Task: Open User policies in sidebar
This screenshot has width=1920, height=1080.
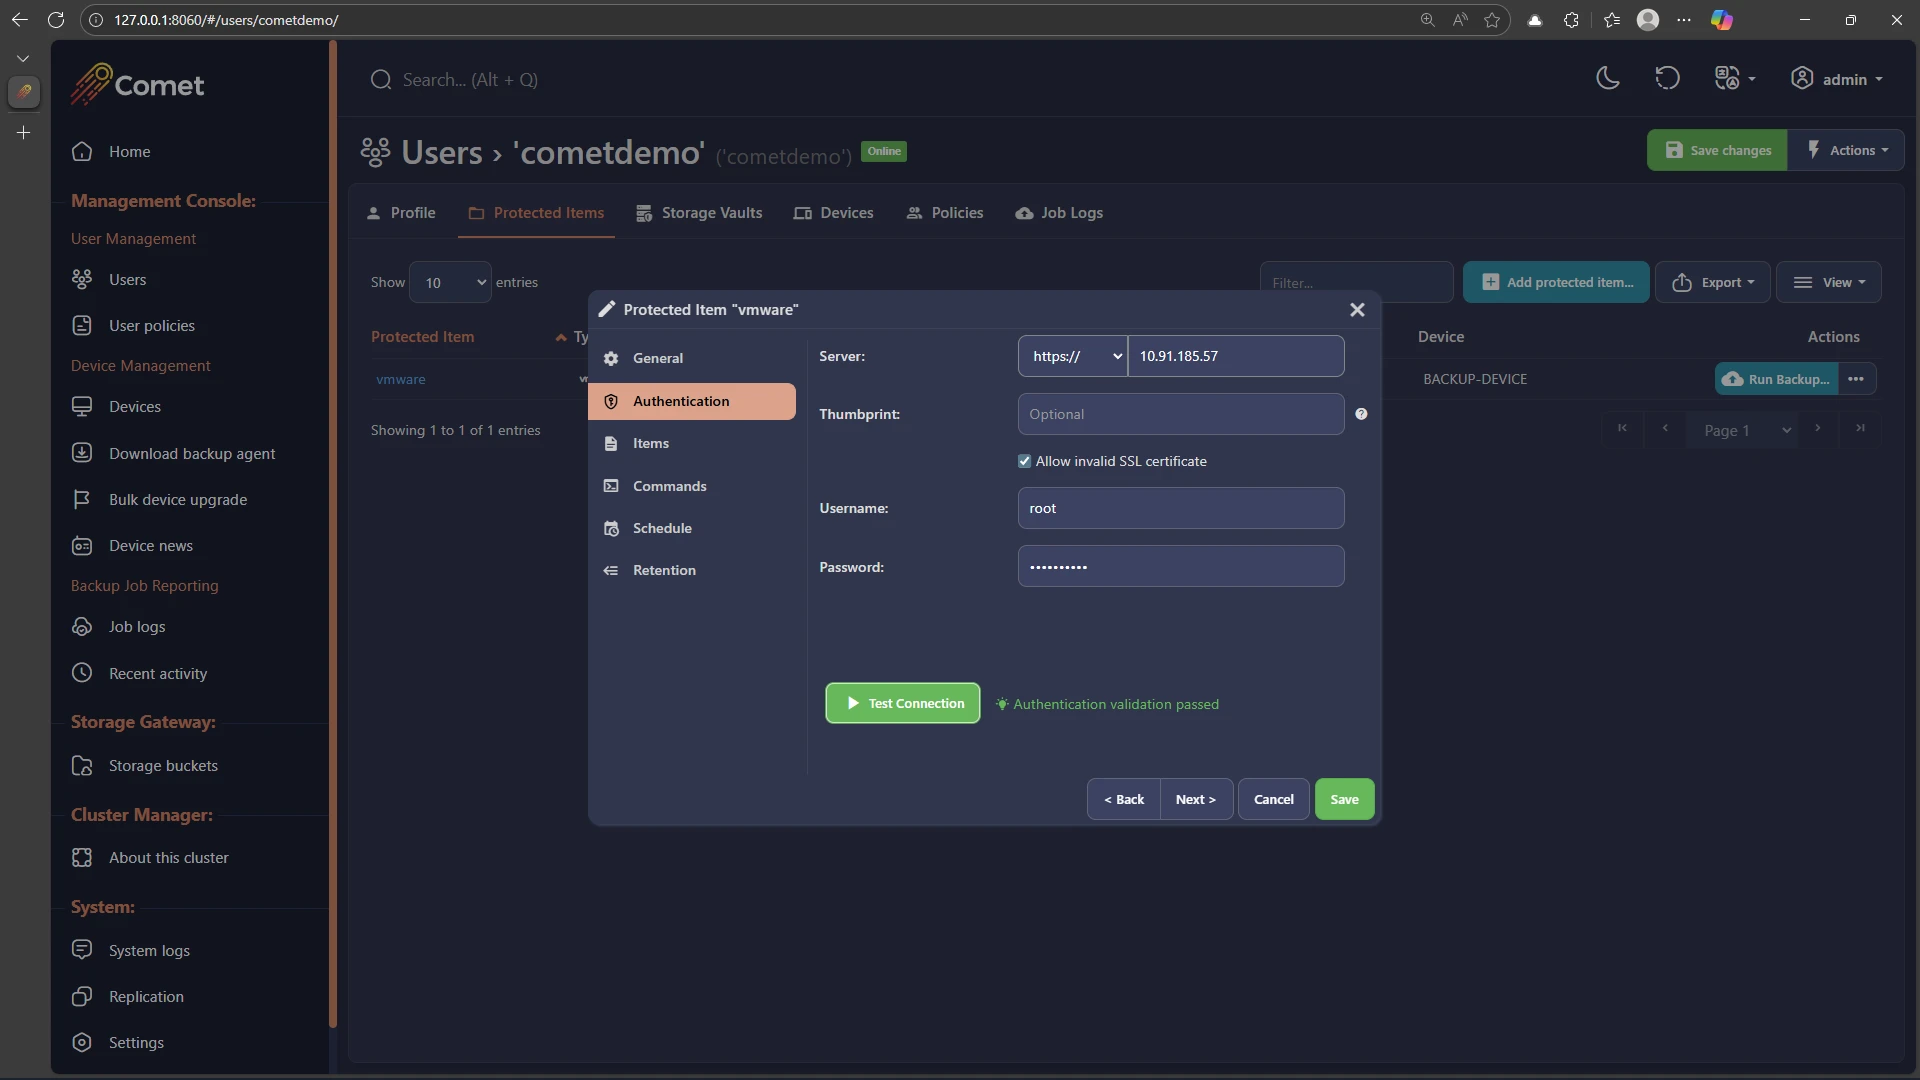Action: [151, 326]
